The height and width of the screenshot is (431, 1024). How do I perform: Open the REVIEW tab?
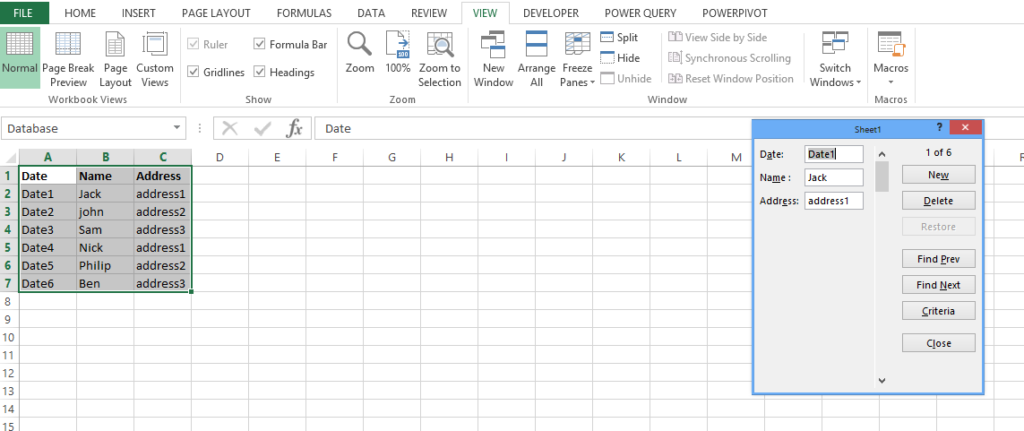[429, 13]
